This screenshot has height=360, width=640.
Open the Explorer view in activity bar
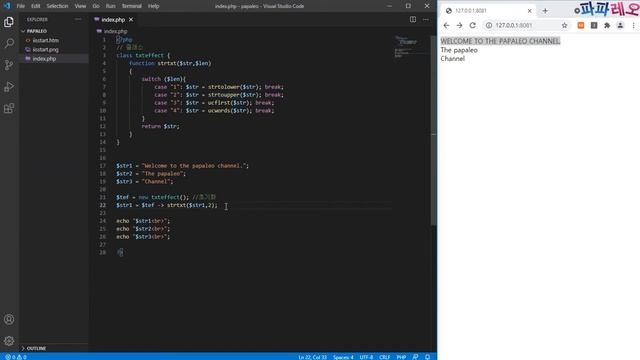coord(9,22)
